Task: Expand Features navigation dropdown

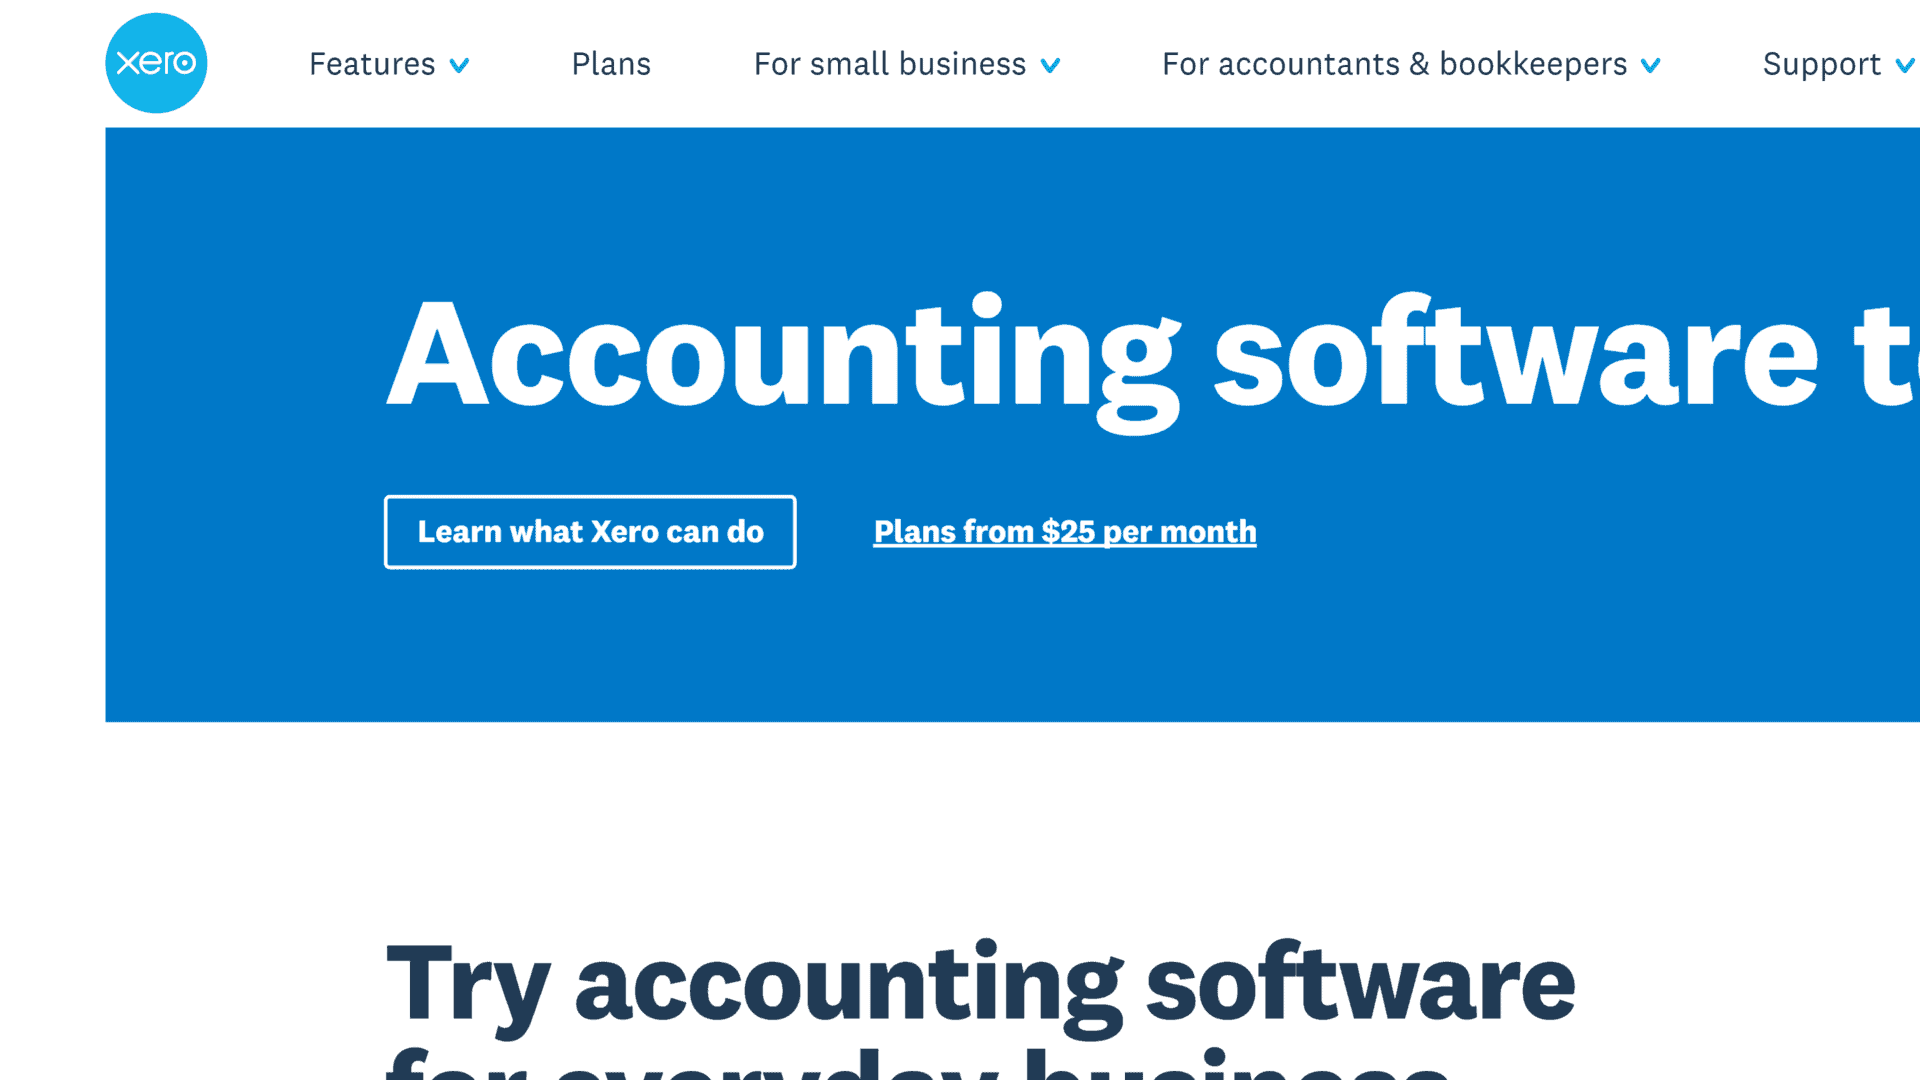Action: (x=388, y=62)
